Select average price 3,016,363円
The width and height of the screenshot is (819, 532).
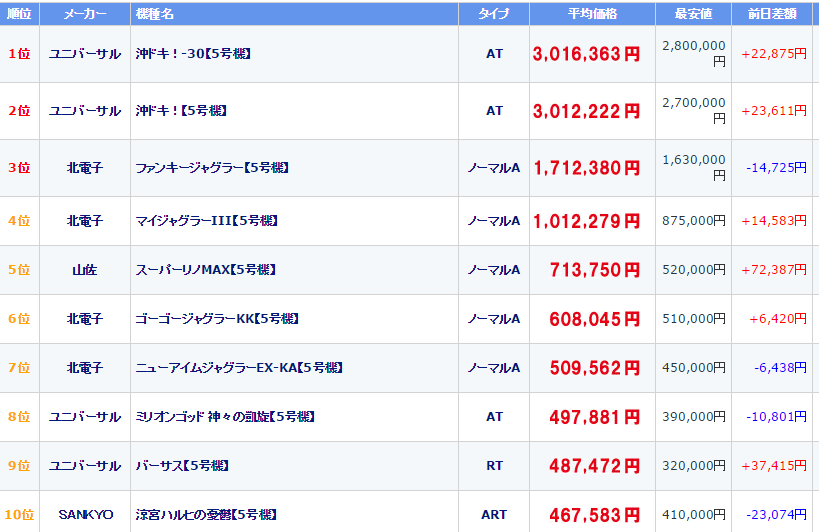pos(586,54)
